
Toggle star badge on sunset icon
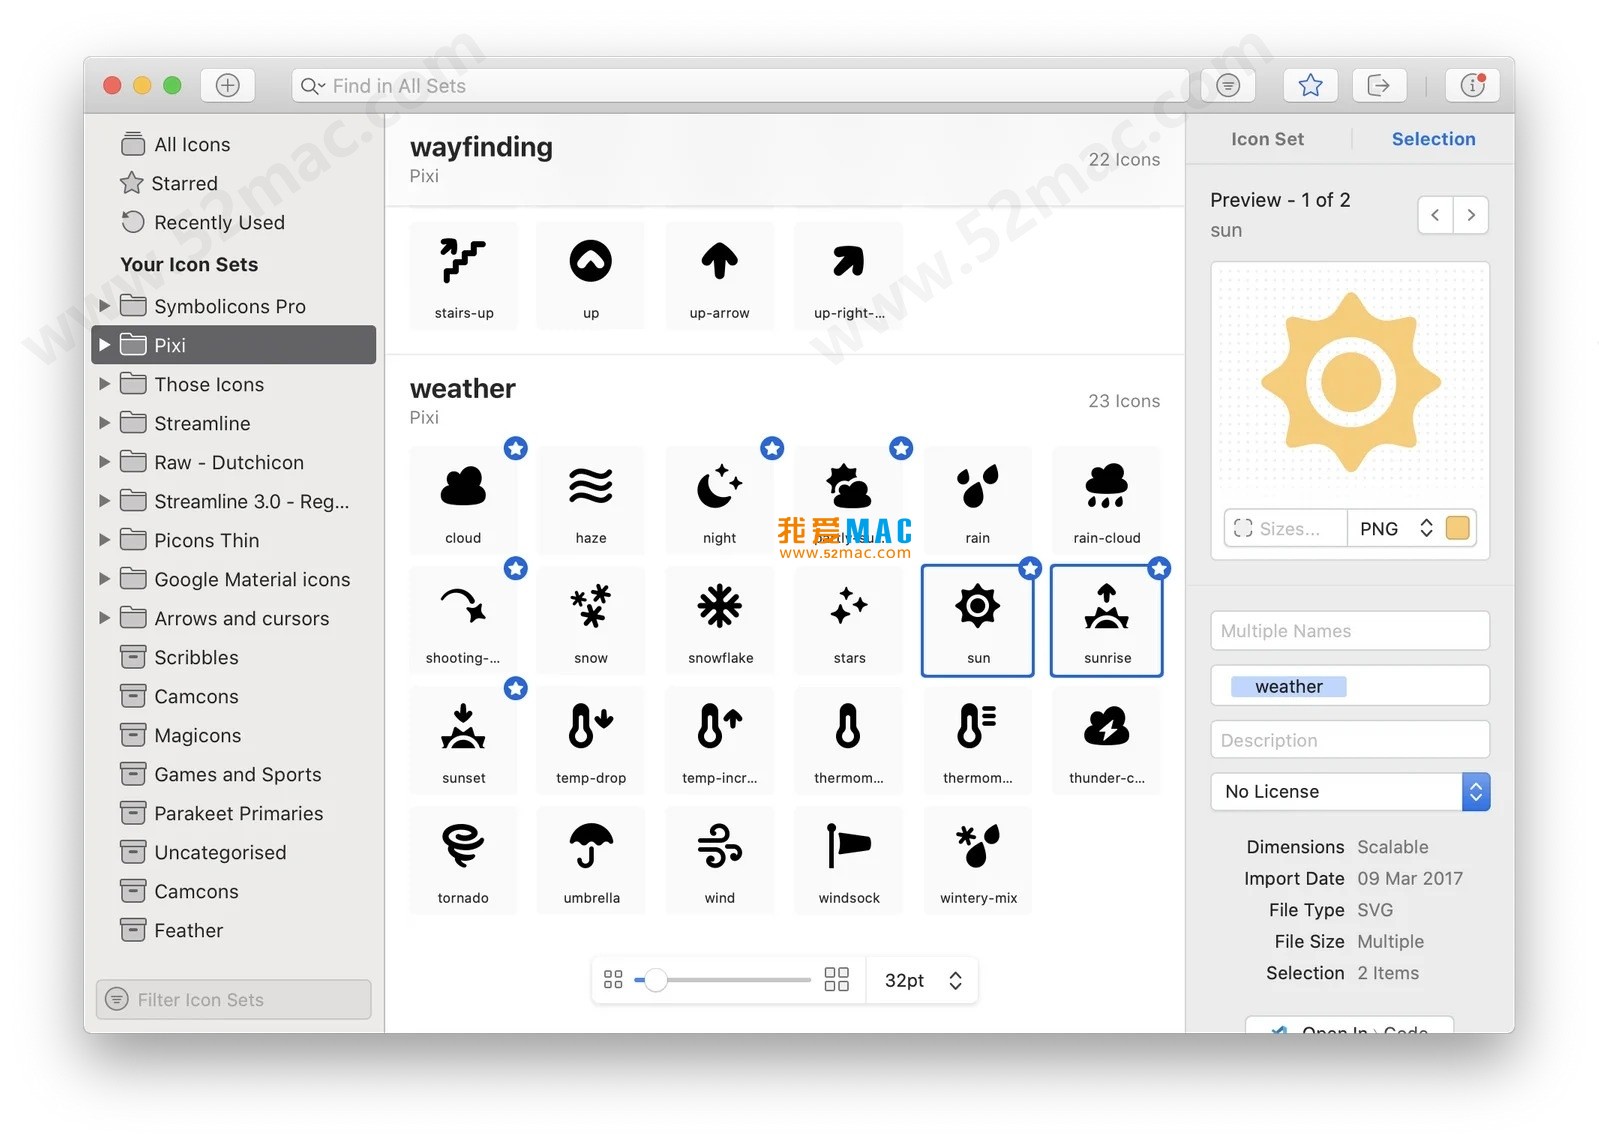tap(516, 688)
